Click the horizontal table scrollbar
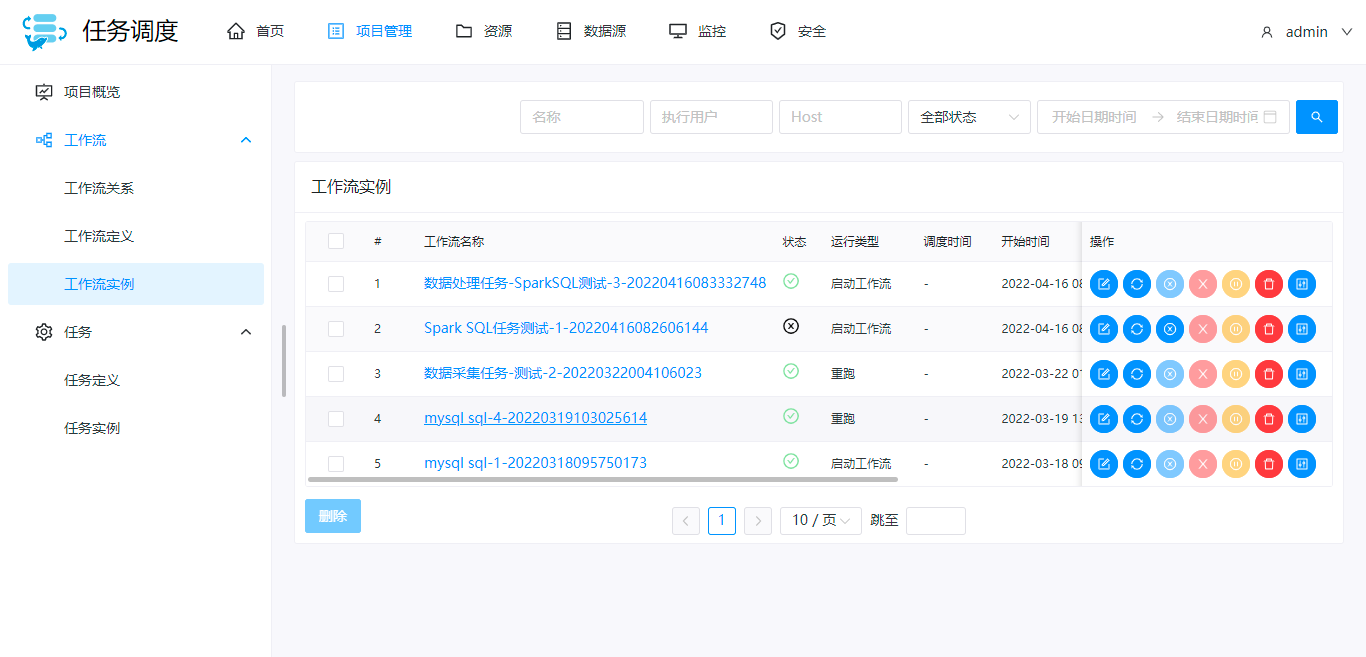 coord(602,480)
